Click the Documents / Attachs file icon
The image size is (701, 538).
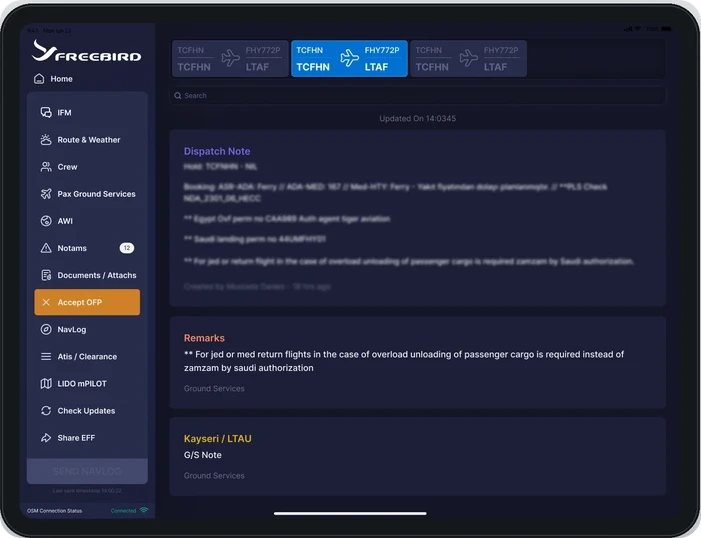coord(46,275)
